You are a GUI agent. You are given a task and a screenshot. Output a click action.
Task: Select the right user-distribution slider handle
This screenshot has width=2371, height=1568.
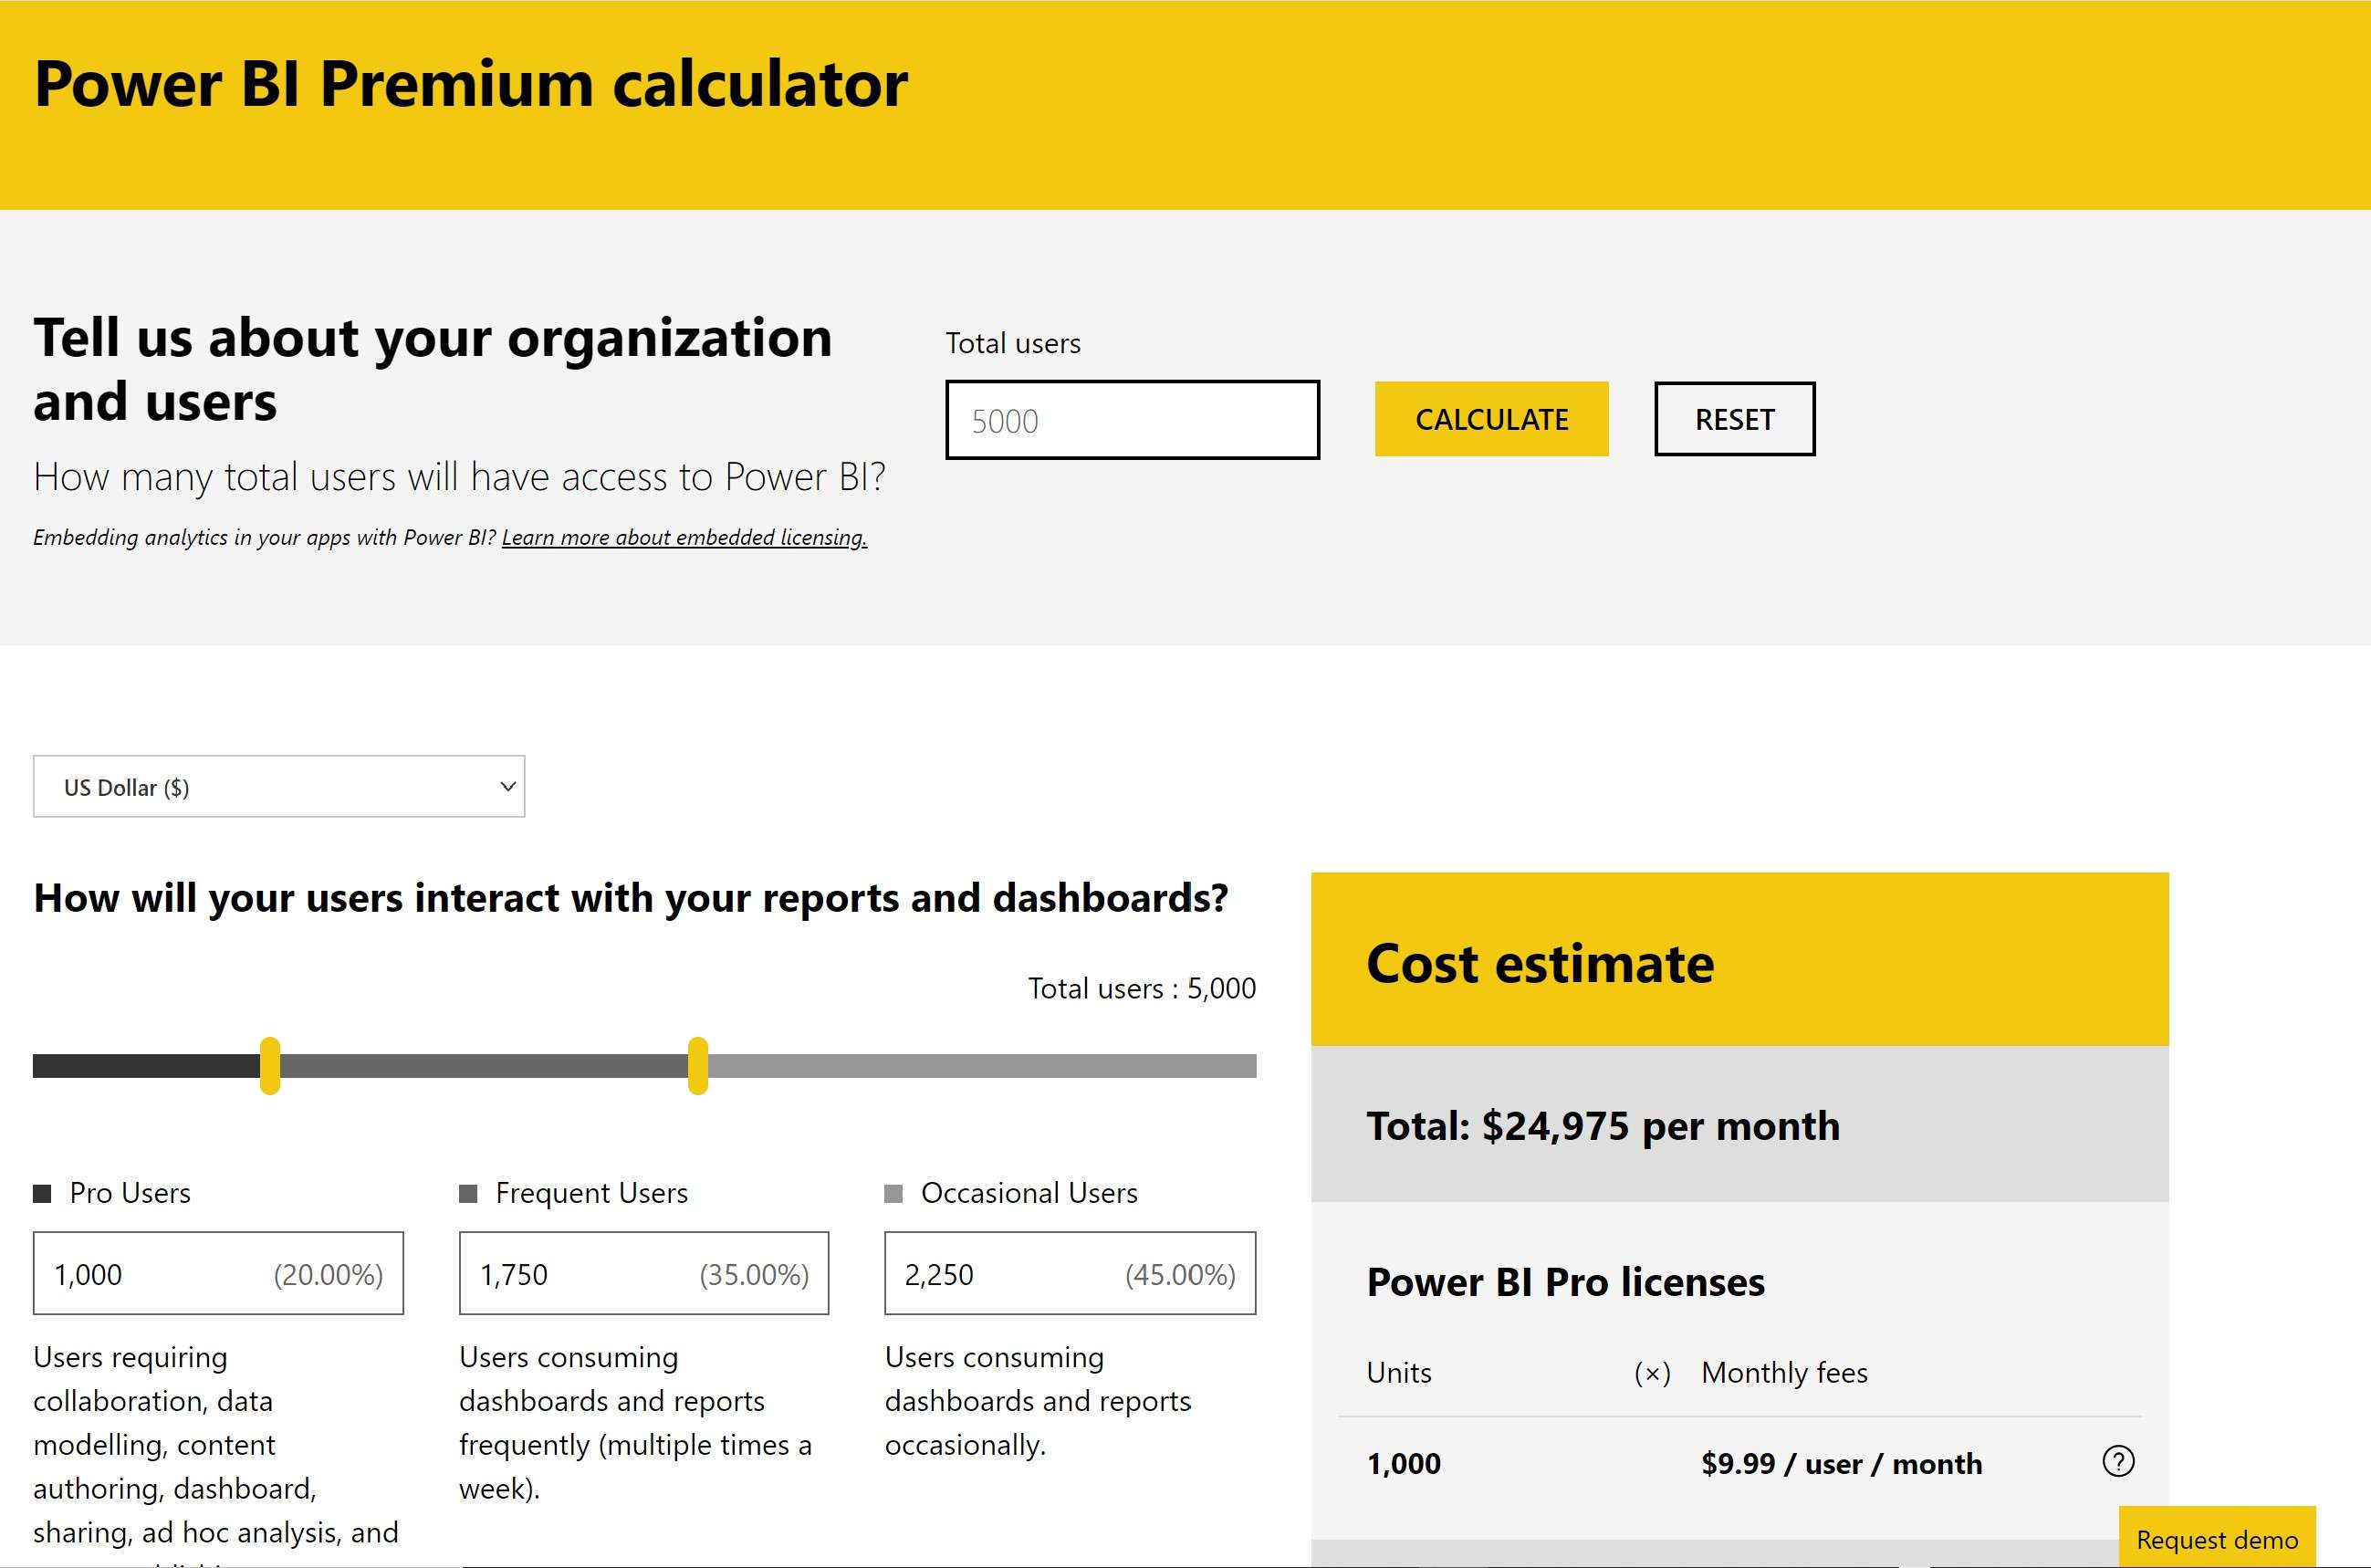pyautogui.click(x=700, y=1066)
